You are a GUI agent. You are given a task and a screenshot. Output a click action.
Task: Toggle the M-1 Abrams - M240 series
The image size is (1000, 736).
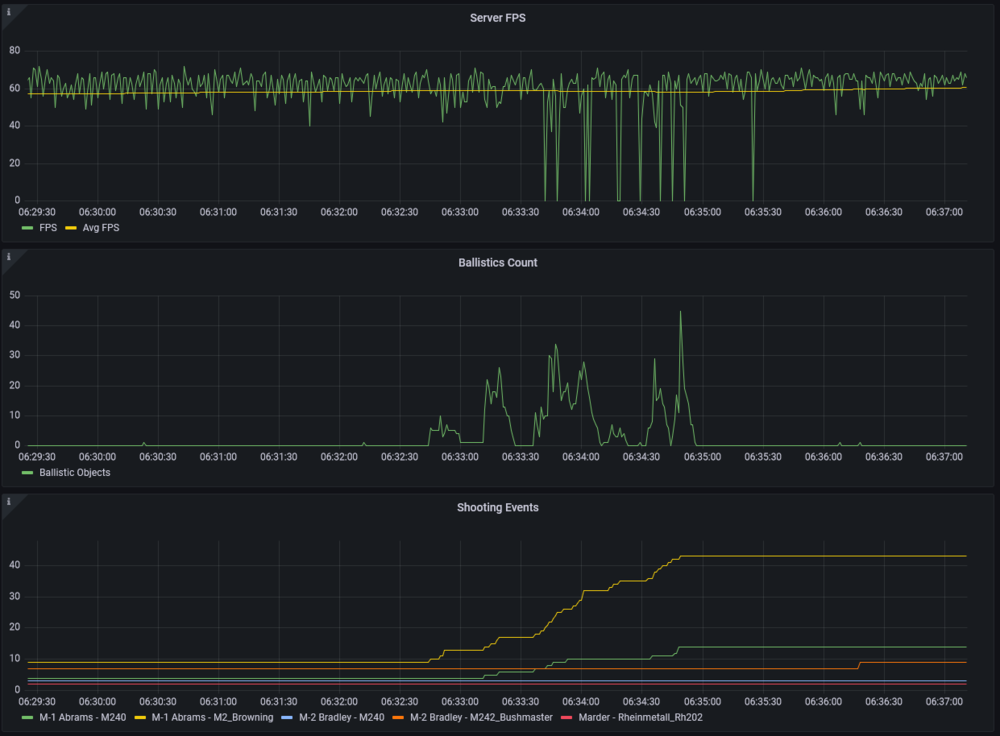click(x=83, y=718)
